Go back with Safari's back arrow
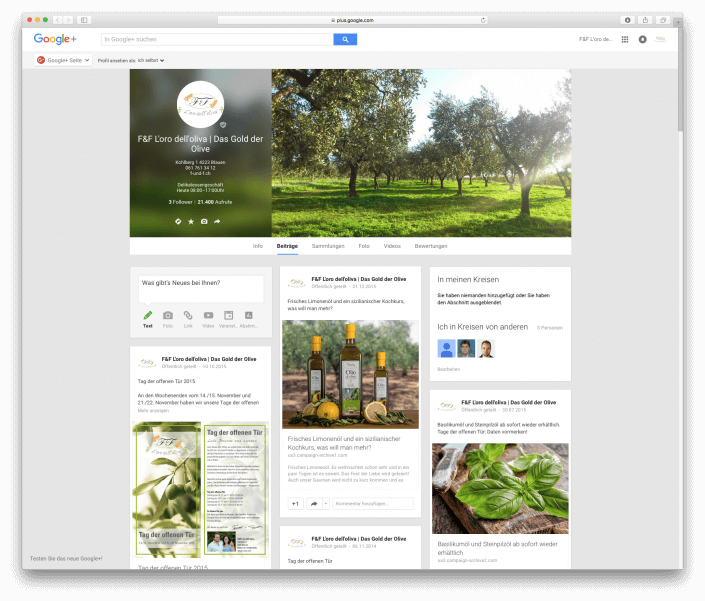Viewport: 705px width, 601px height. pos(58,20)
